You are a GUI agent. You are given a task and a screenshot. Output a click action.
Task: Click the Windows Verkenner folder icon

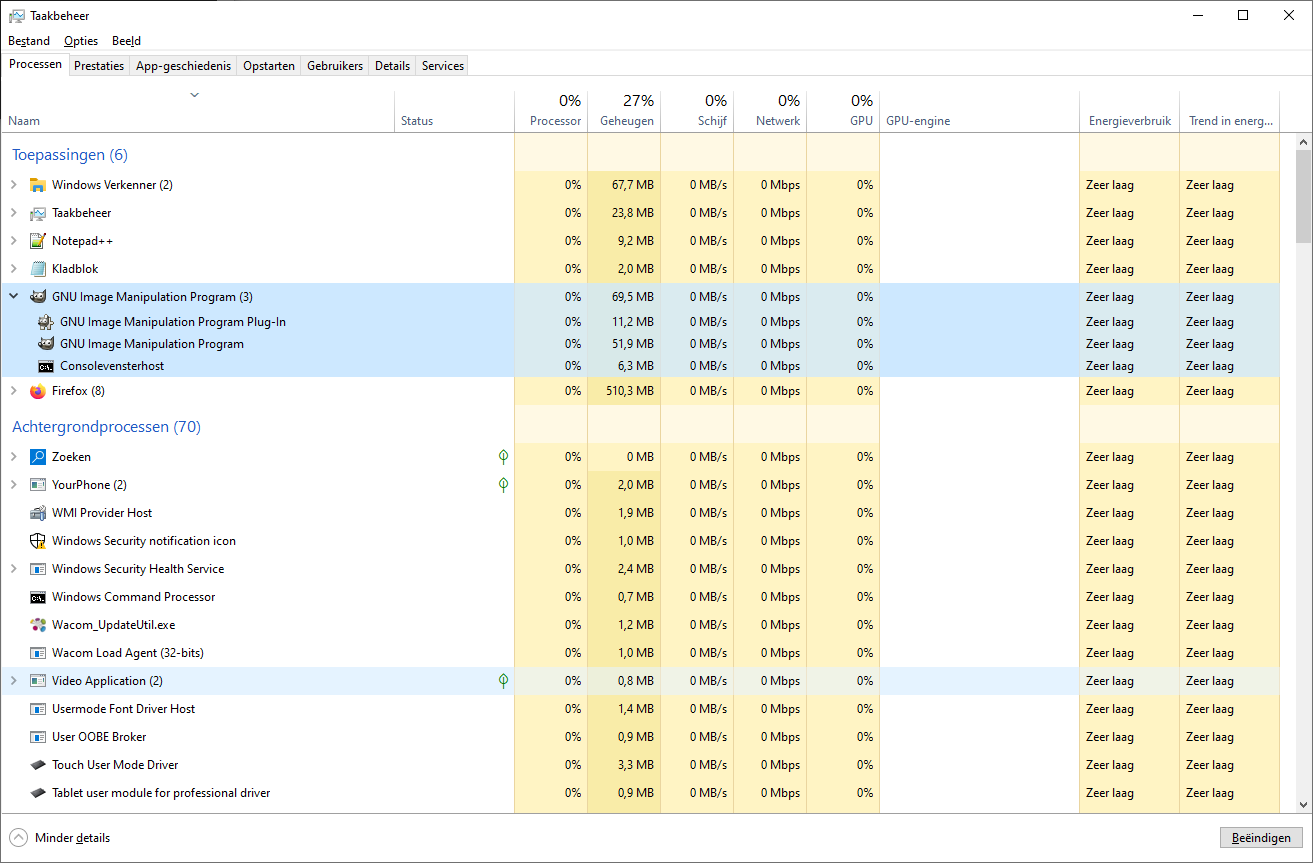click(38, 185)
